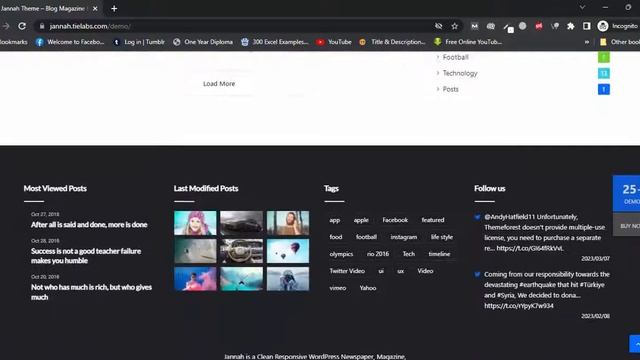Click the blue back-to-top arrow button

[x=634, y=344]
